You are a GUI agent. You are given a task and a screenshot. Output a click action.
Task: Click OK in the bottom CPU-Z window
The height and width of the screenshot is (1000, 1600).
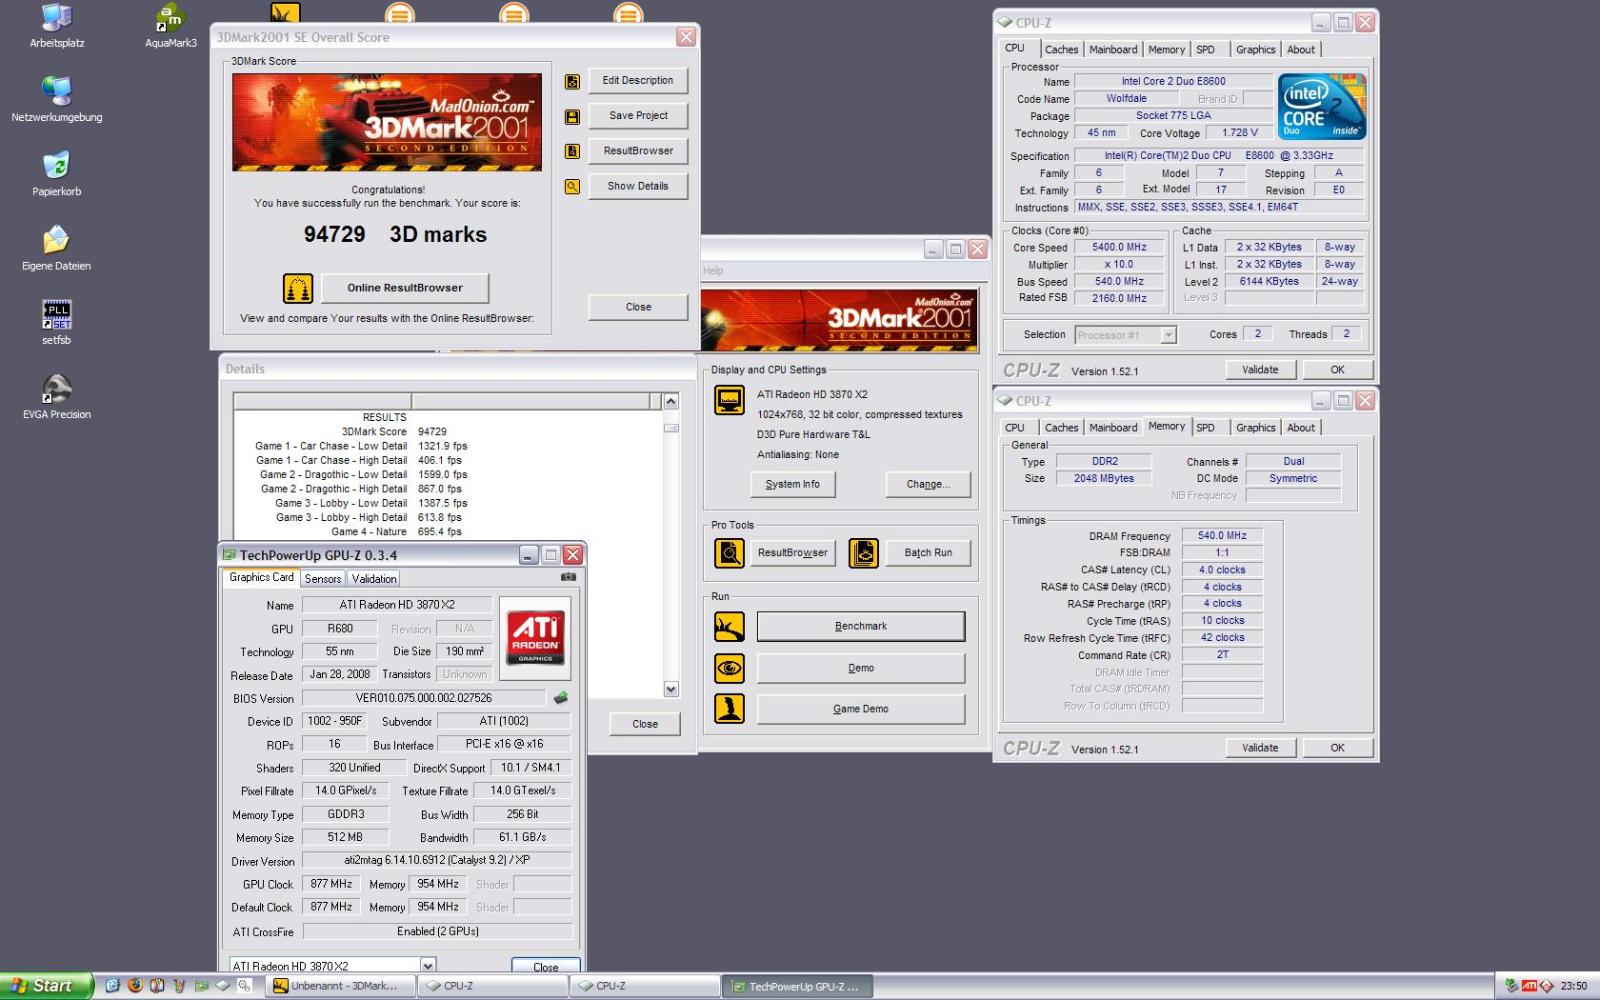point(1337,748)
